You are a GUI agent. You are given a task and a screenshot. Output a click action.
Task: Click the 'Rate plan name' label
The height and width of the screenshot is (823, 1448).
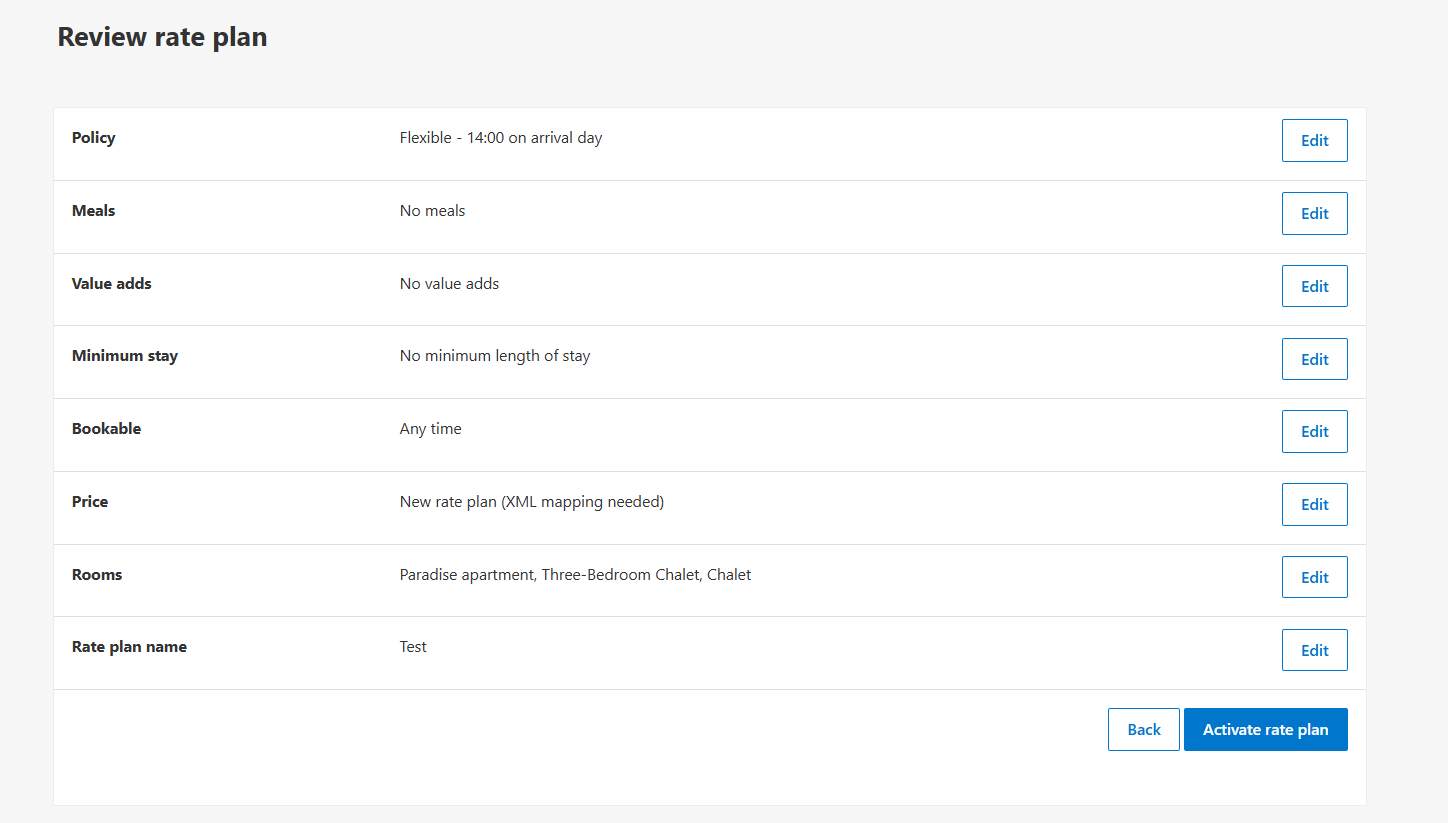pyautogui.click(x=129, y=647)
